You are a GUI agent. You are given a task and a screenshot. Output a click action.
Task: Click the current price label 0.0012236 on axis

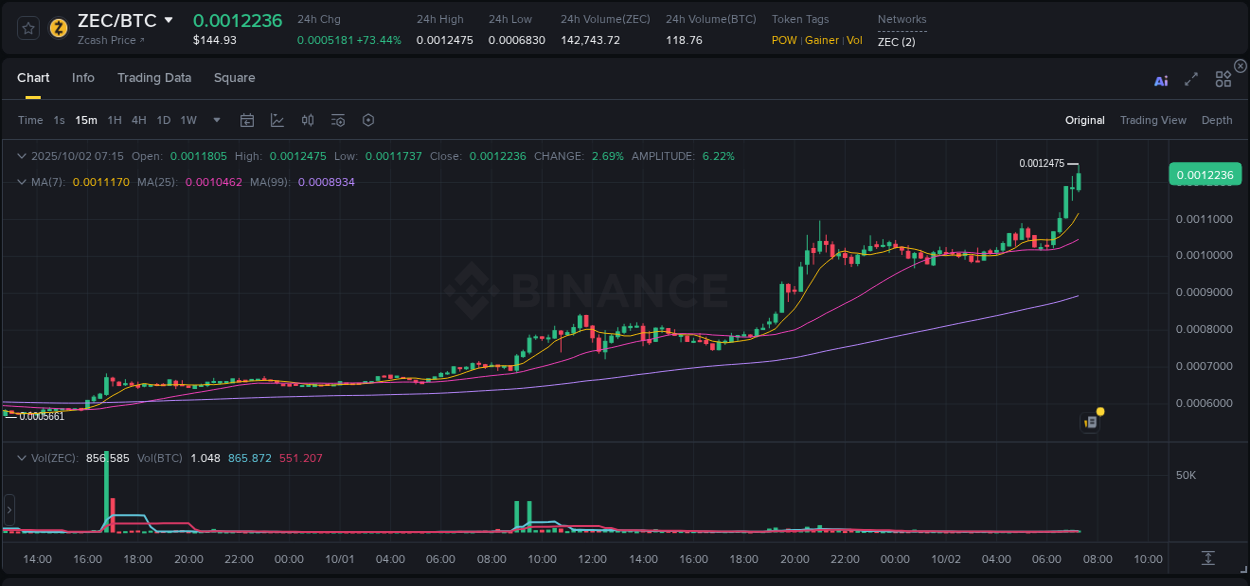click(x=1205, y=175)
